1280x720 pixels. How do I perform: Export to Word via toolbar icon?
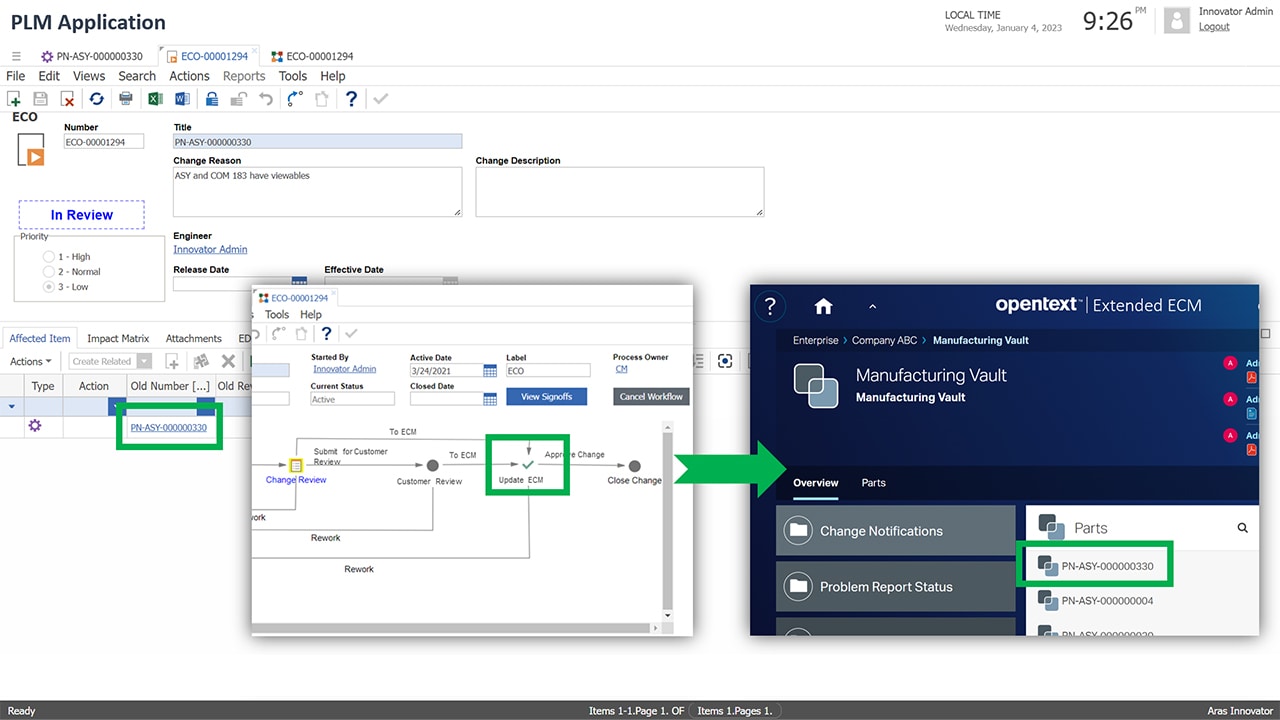(x=182, y=99)
